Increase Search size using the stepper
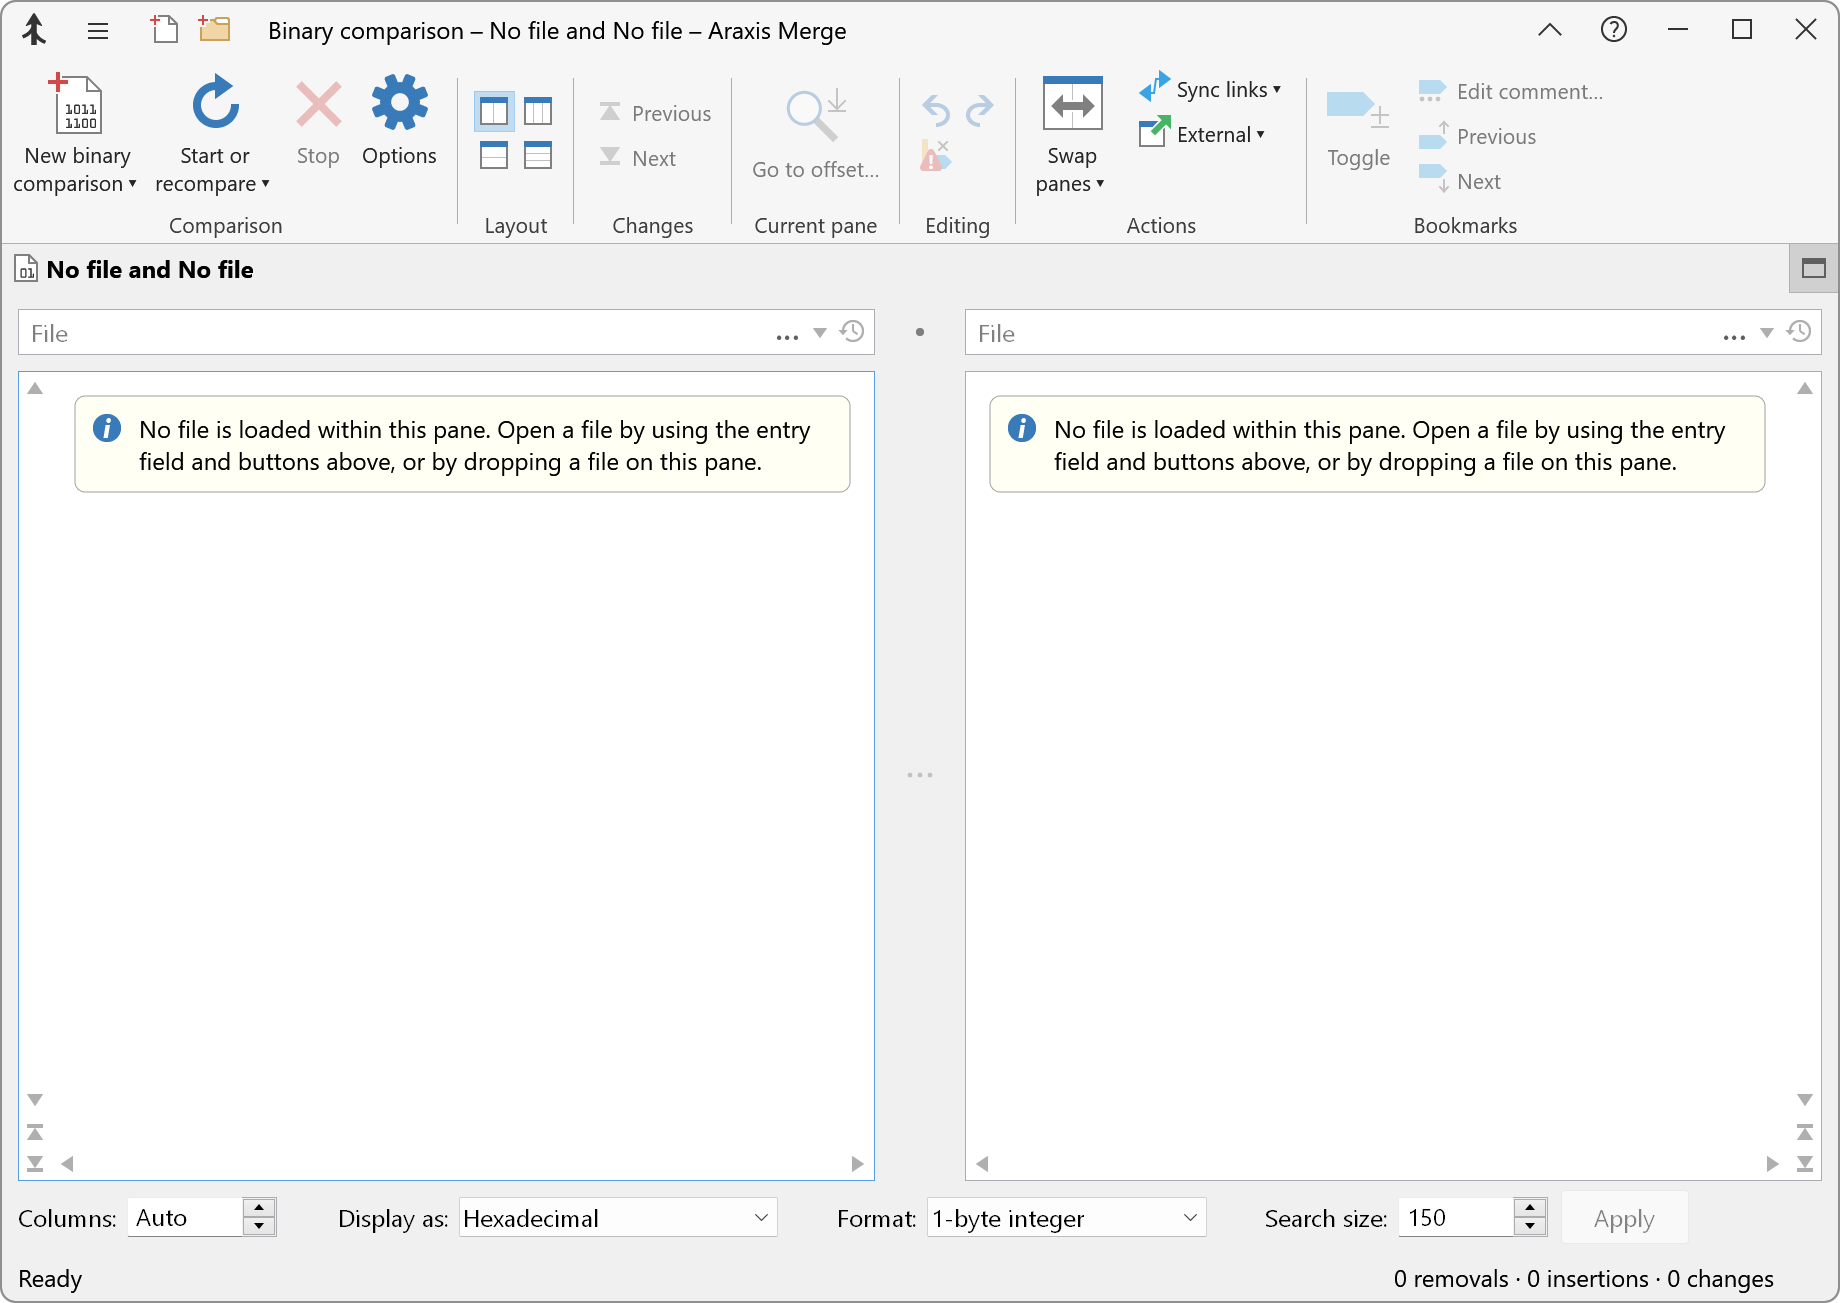Viewport: 1840px width, 1303px height. point(1529,1210)
